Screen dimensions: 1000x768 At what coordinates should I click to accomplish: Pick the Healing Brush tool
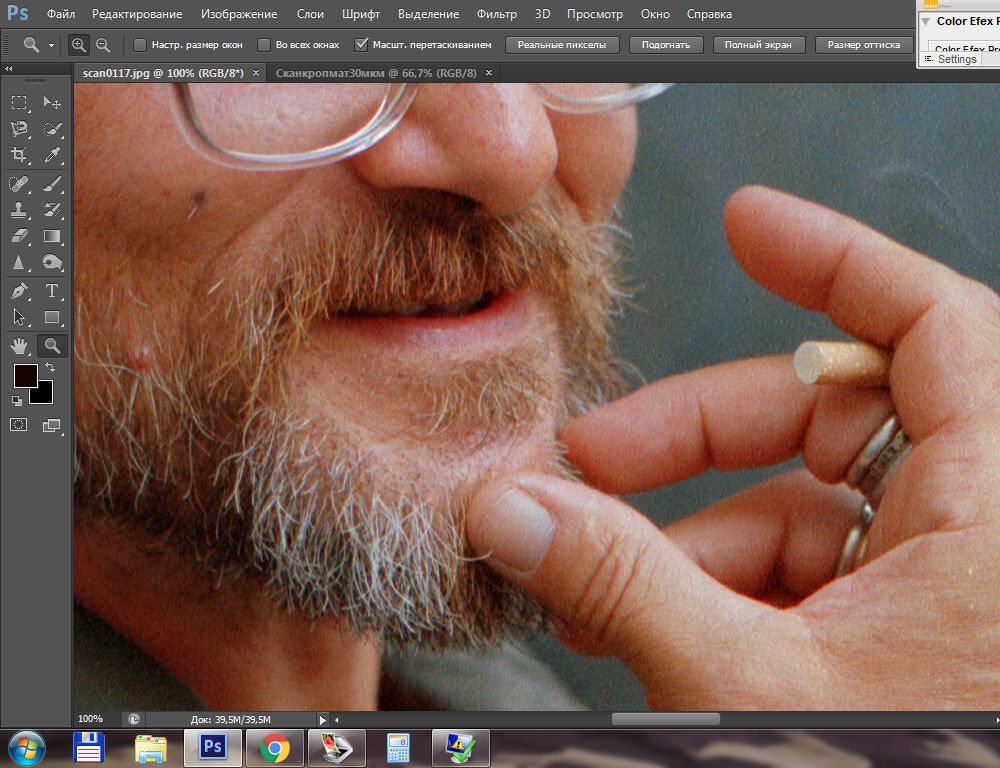19,183
